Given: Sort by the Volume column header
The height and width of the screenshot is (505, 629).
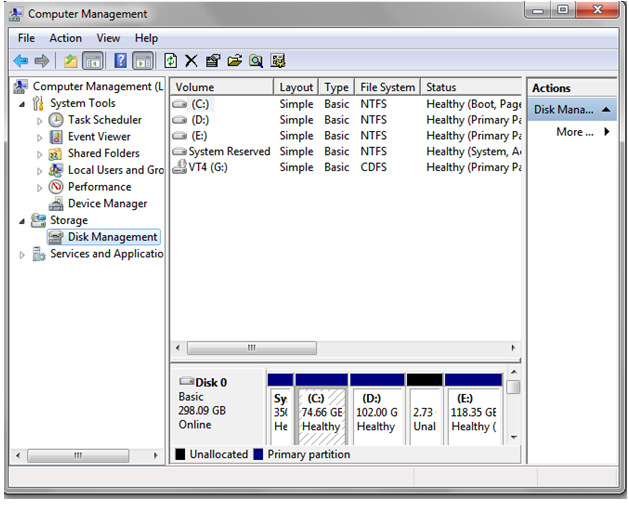Looking at the screenshot, I should [222, 87].
